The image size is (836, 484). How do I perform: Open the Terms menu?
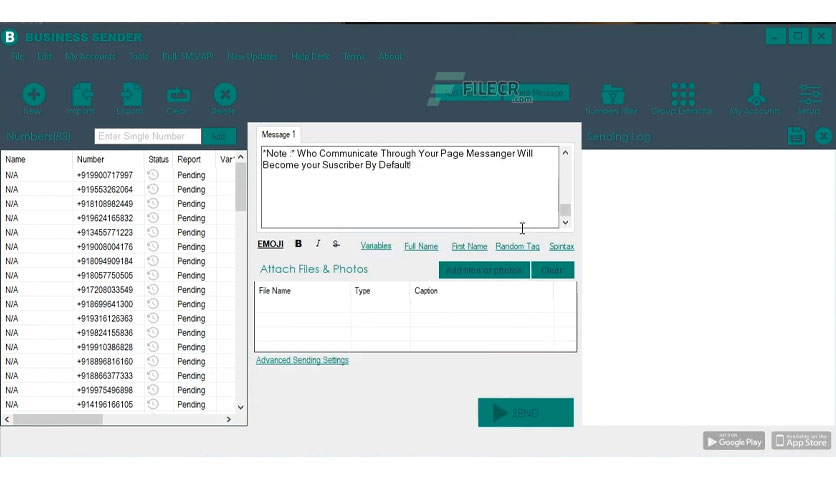pos(354,56)
